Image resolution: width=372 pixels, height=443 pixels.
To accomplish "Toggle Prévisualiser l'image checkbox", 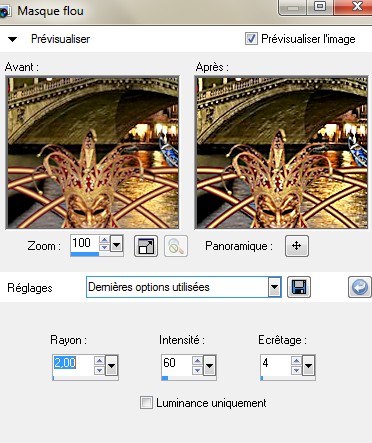I will (x=251, y=39).
